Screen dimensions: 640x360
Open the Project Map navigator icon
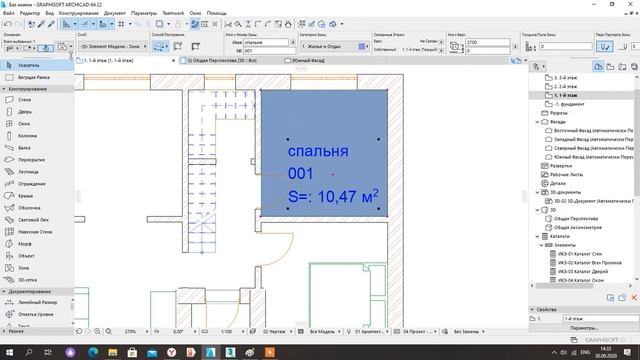598,67
